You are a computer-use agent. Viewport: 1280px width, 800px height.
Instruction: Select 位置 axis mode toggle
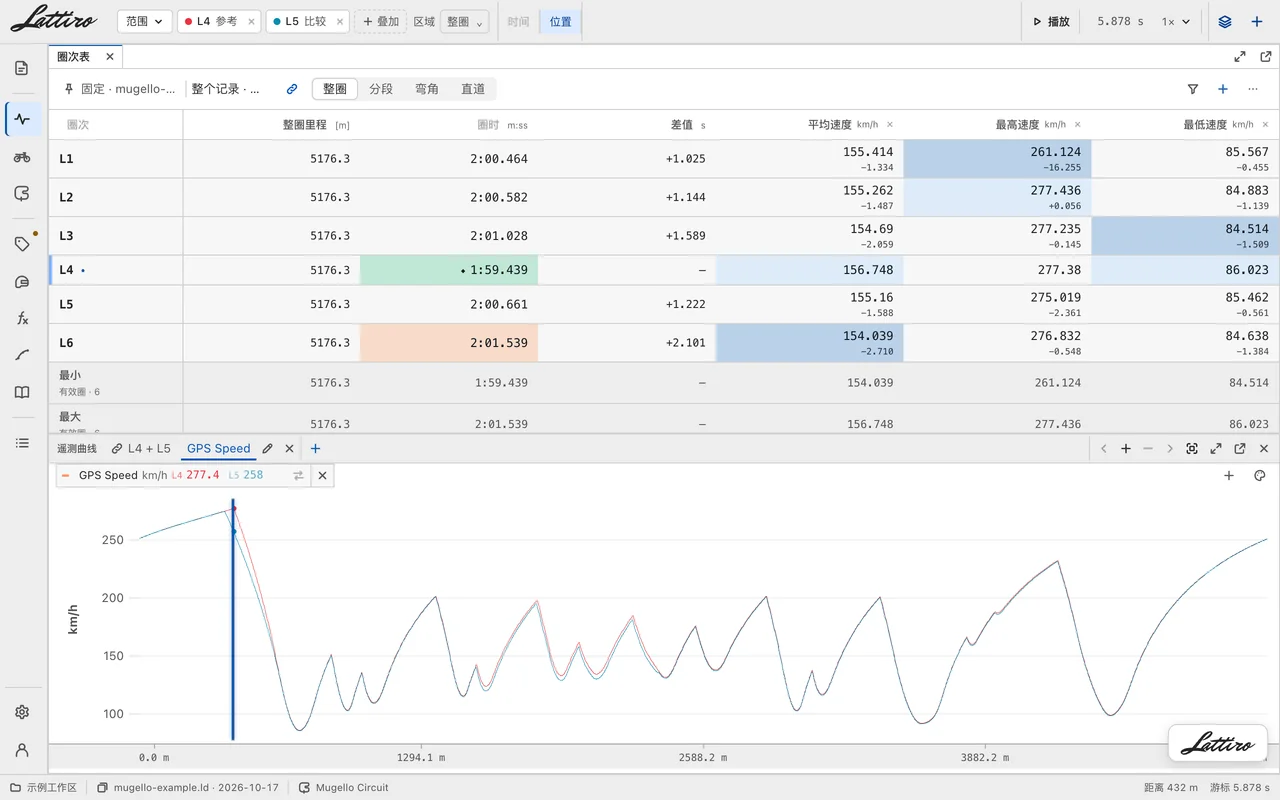click(x=561, y=21)
